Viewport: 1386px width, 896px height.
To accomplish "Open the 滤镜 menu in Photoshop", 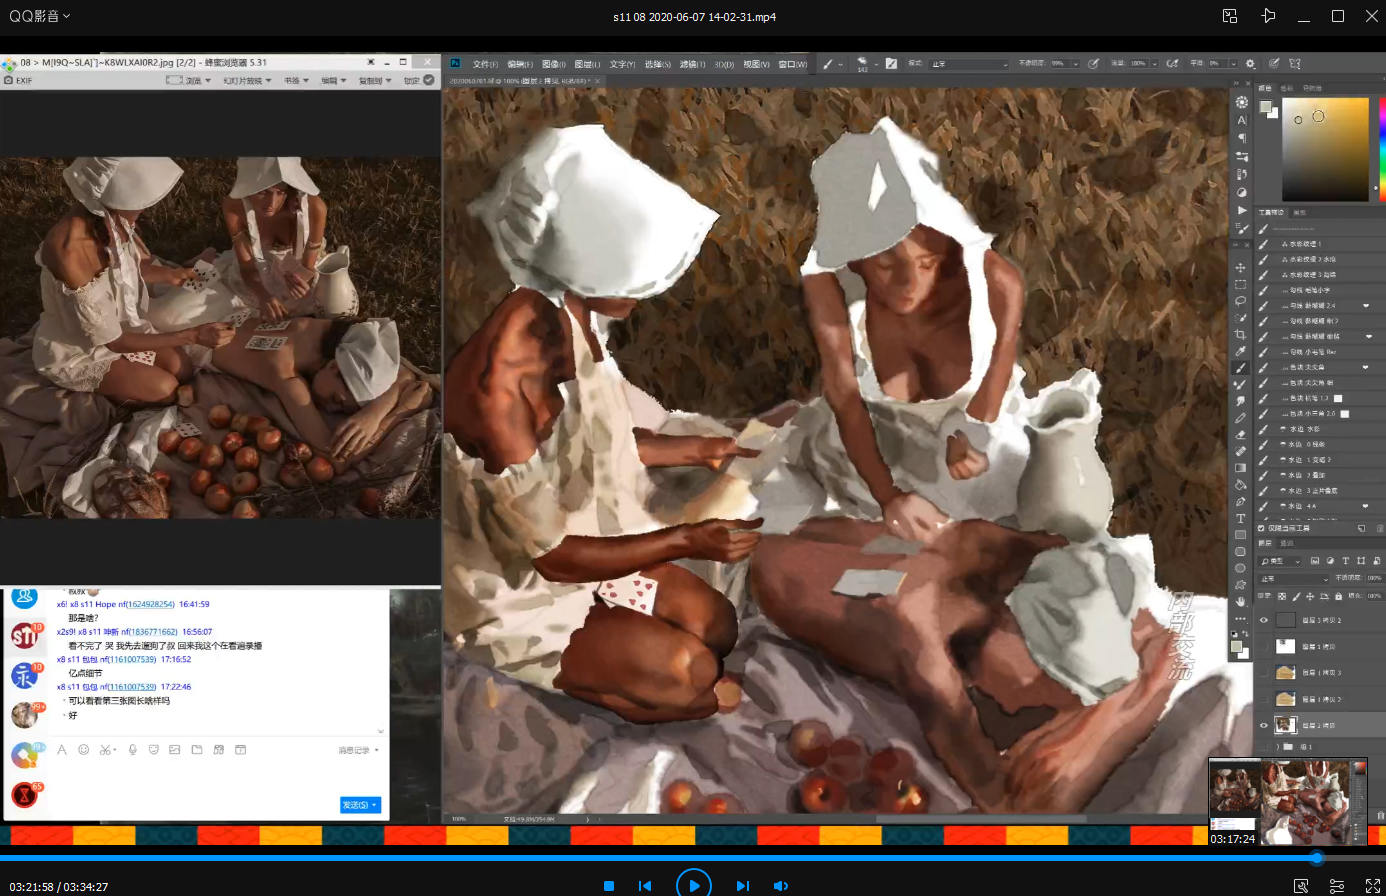I will [691, 64].
